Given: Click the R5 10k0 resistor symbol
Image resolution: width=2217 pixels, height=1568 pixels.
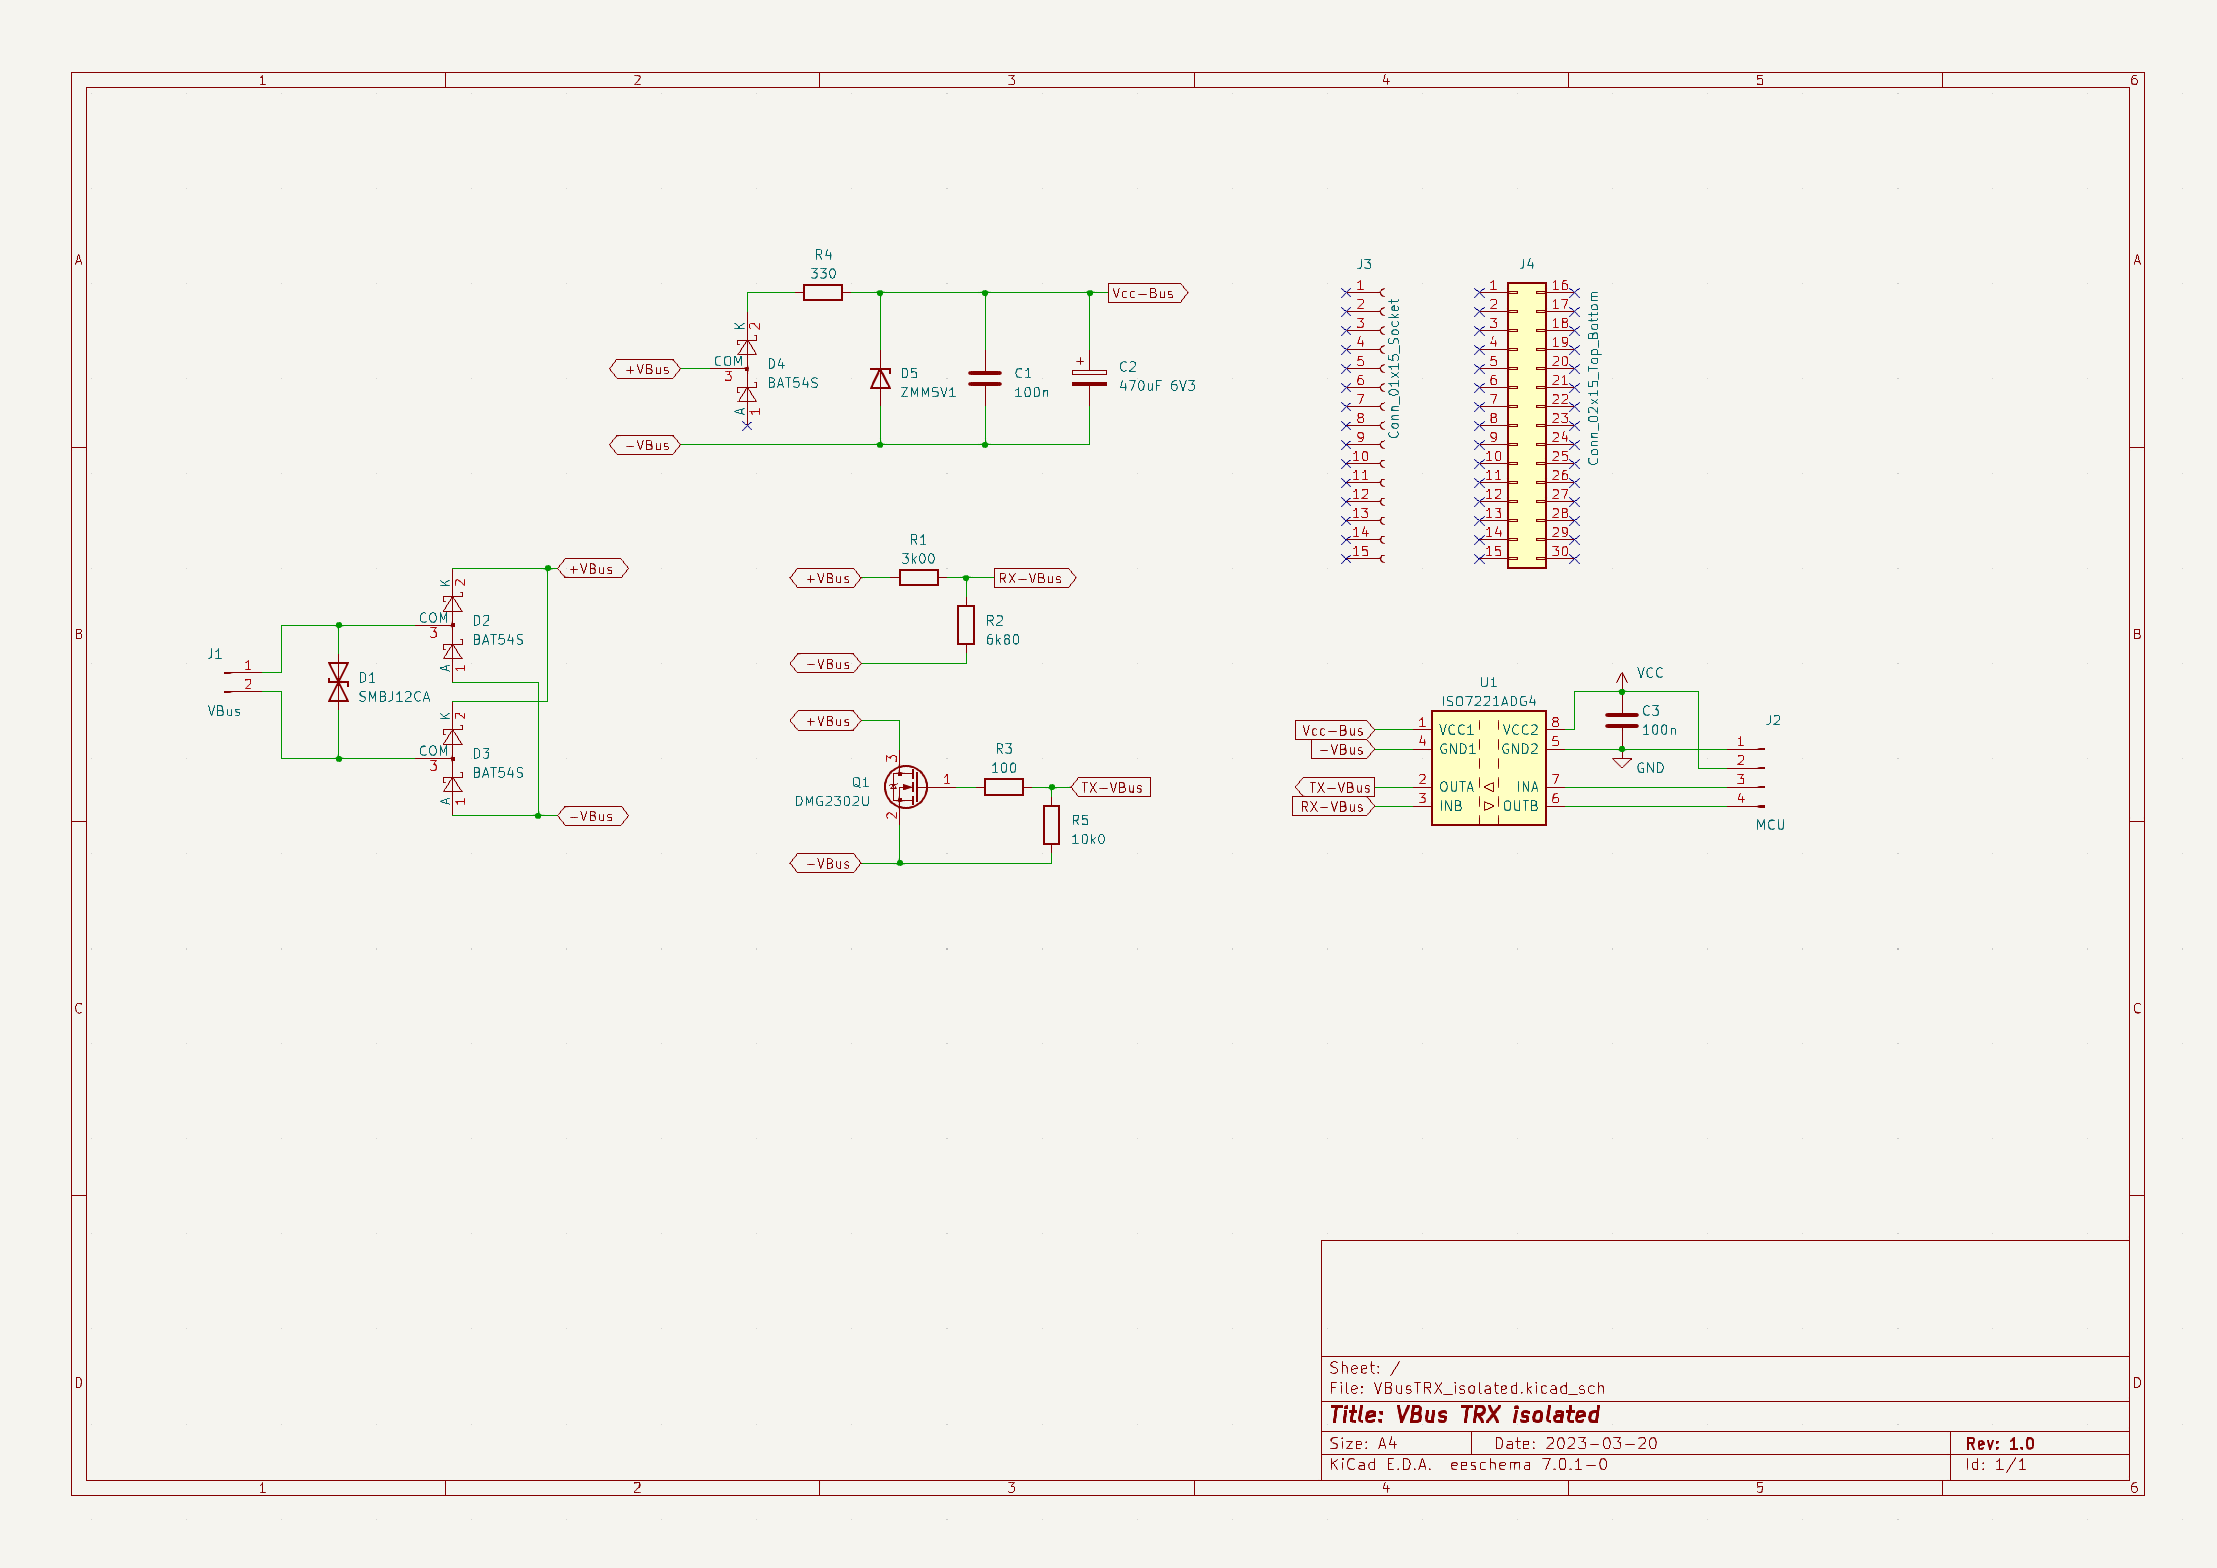Looking at the screenshot, I should 1052,825.
